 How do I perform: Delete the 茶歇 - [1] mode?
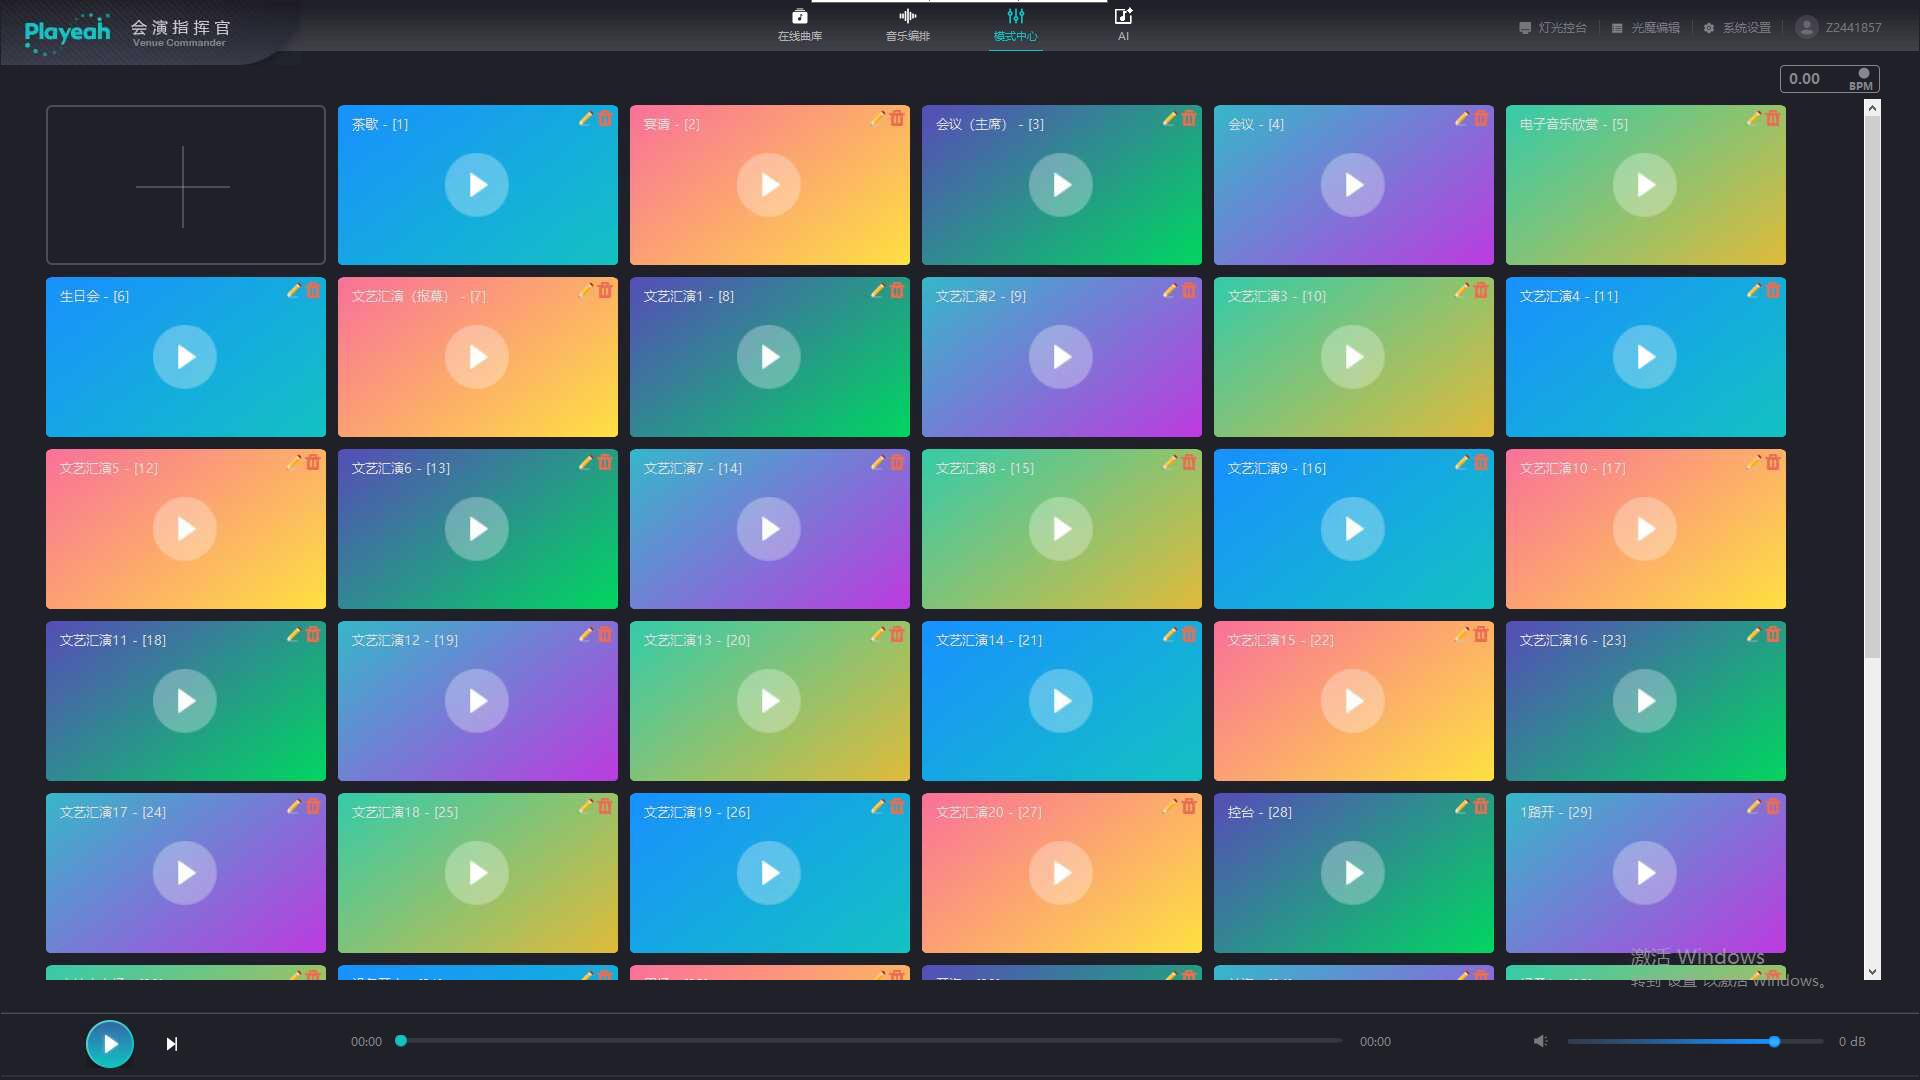[x=605, y=119]
